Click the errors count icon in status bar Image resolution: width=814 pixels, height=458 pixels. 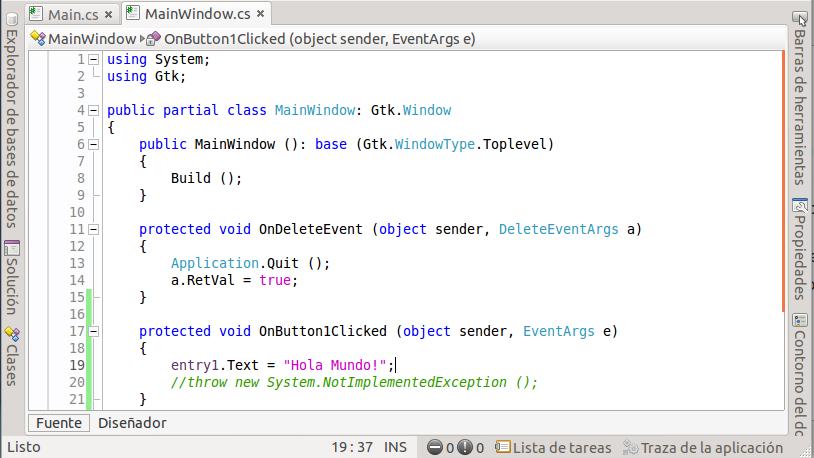tap(435, 447)
